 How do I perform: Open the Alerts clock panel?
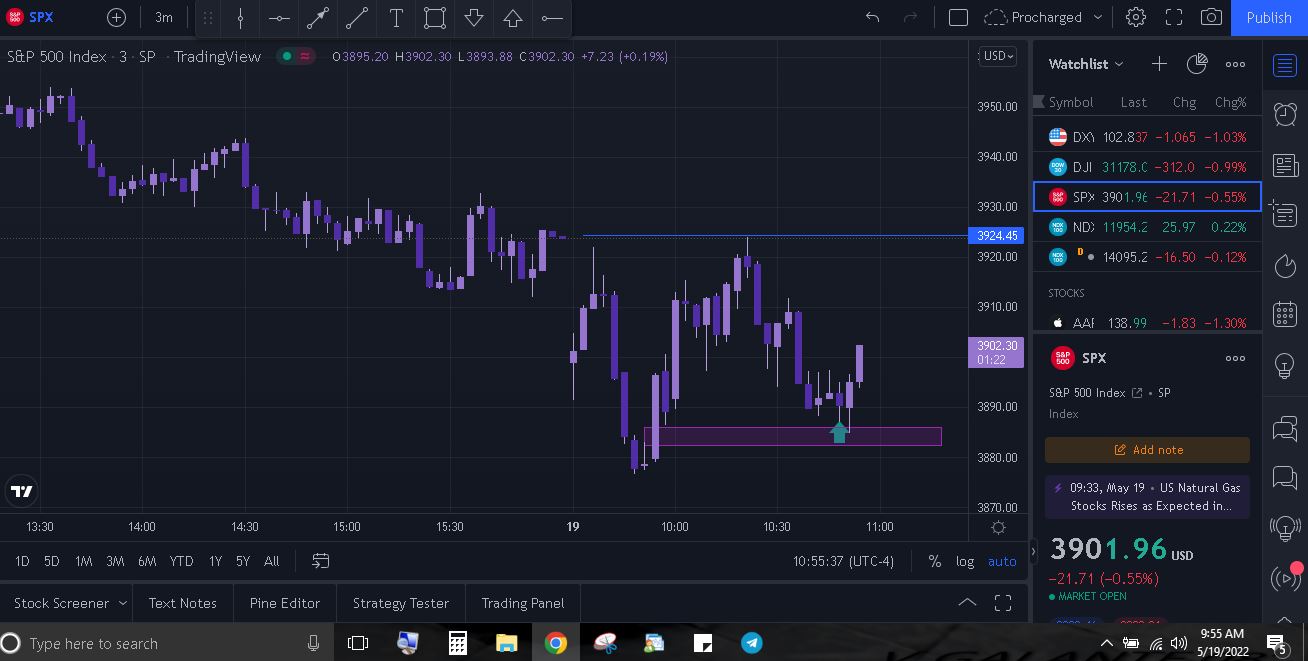tap(1285, 114)
